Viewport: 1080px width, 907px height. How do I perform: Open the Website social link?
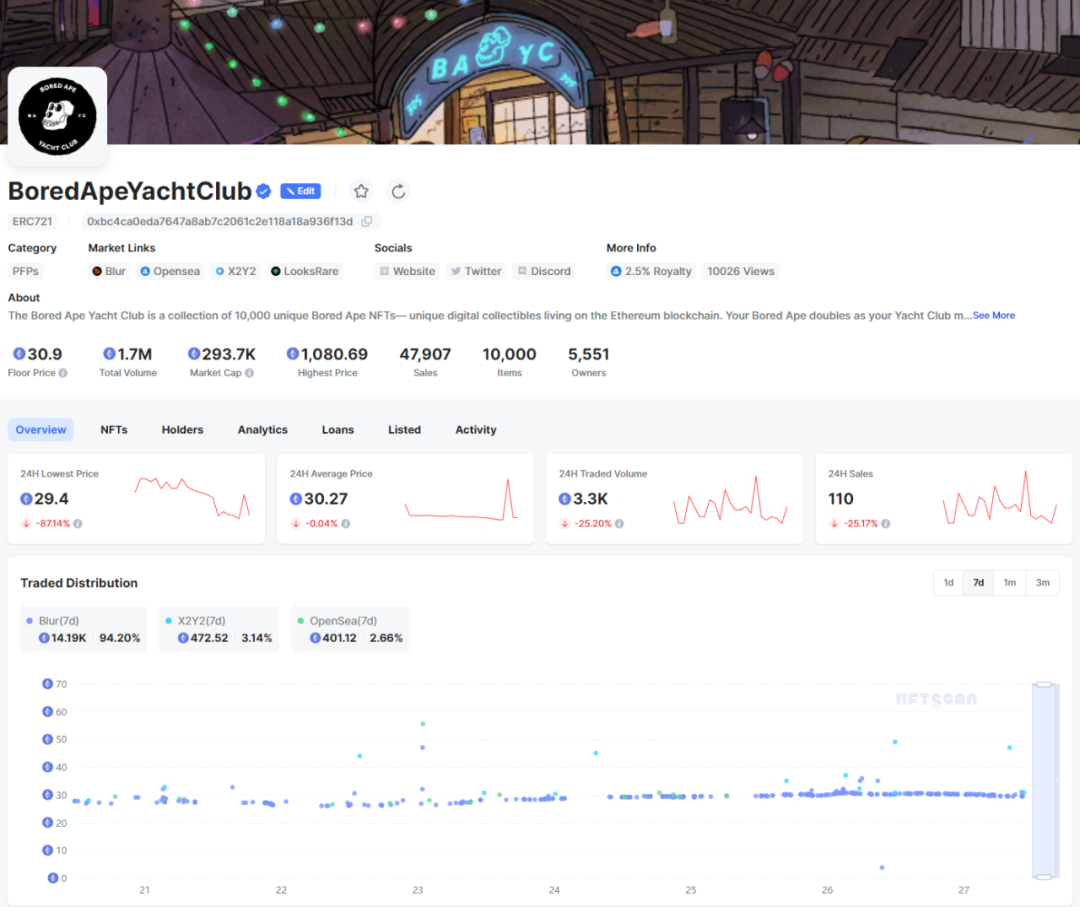[x=407, y=271]
